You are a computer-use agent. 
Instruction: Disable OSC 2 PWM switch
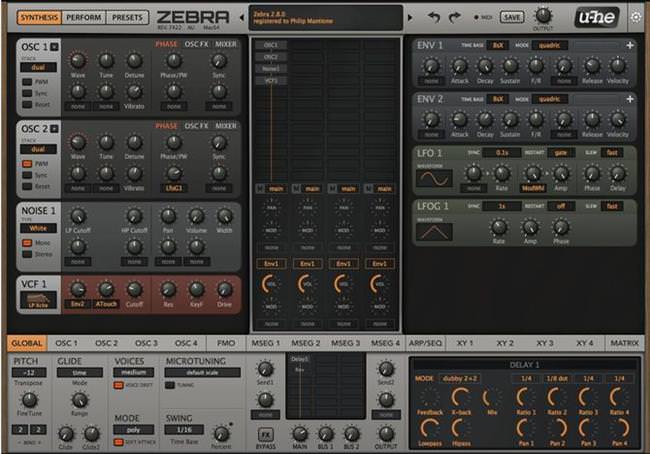pos(27,164)
